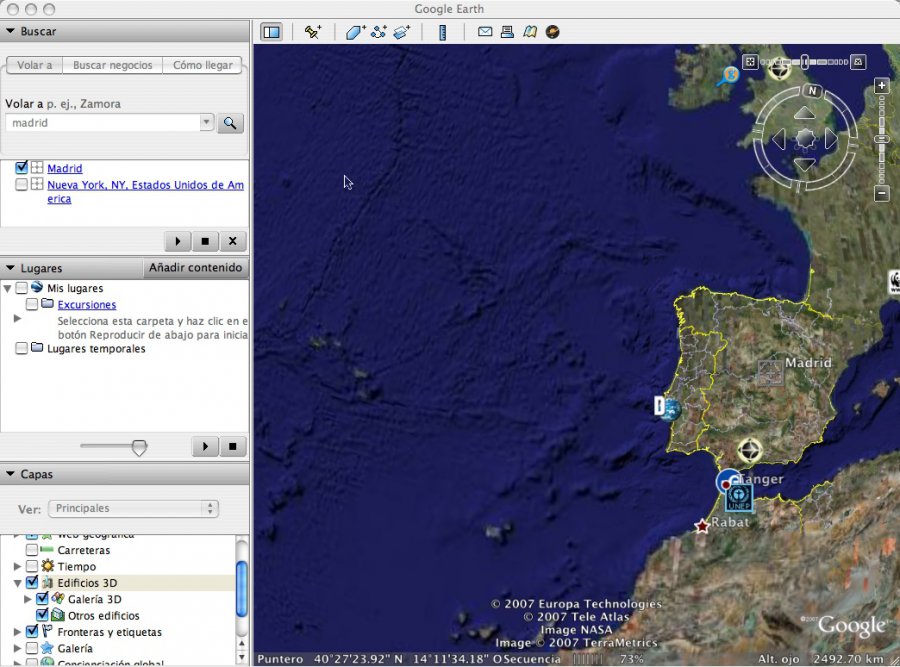Click the blue magnifier icon over Ireland
This screenshot has height=667, width=900.
pos(728,76)
